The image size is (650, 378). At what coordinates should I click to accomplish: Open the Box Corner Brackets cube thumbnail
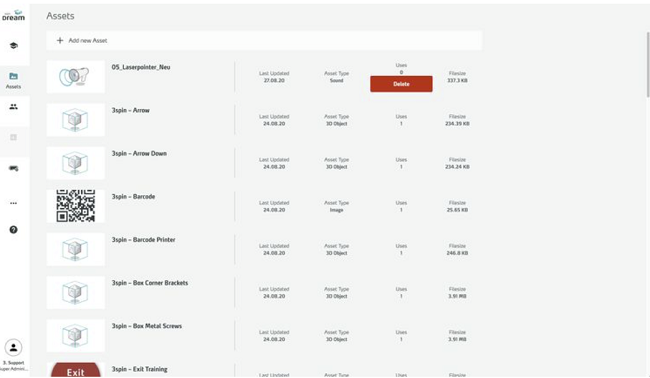[75, 292]
